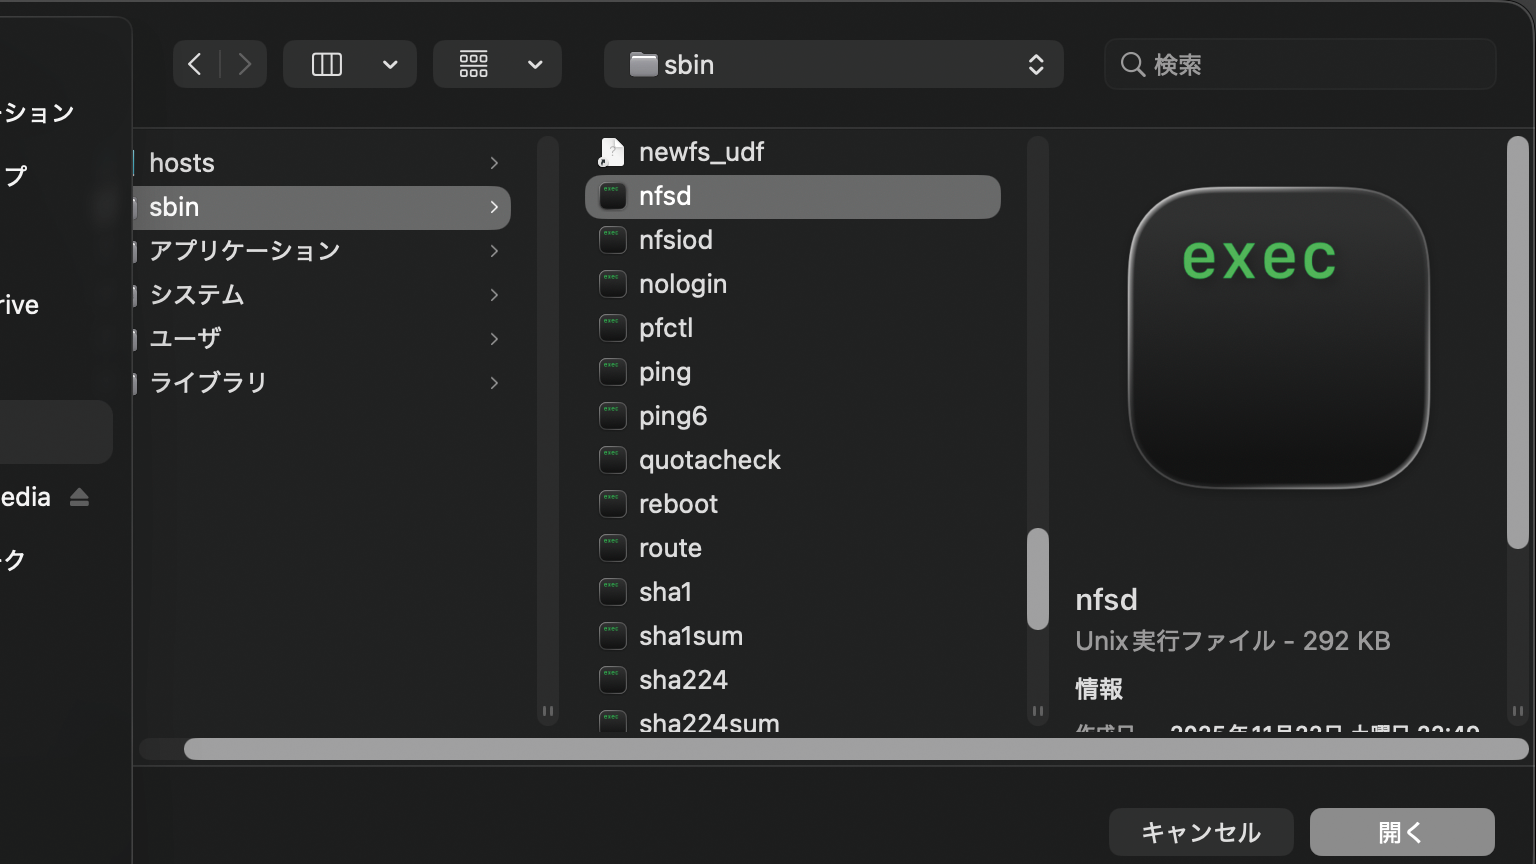Select the newfs_udf file icon

pyautogui.click(x=611, y=152)
